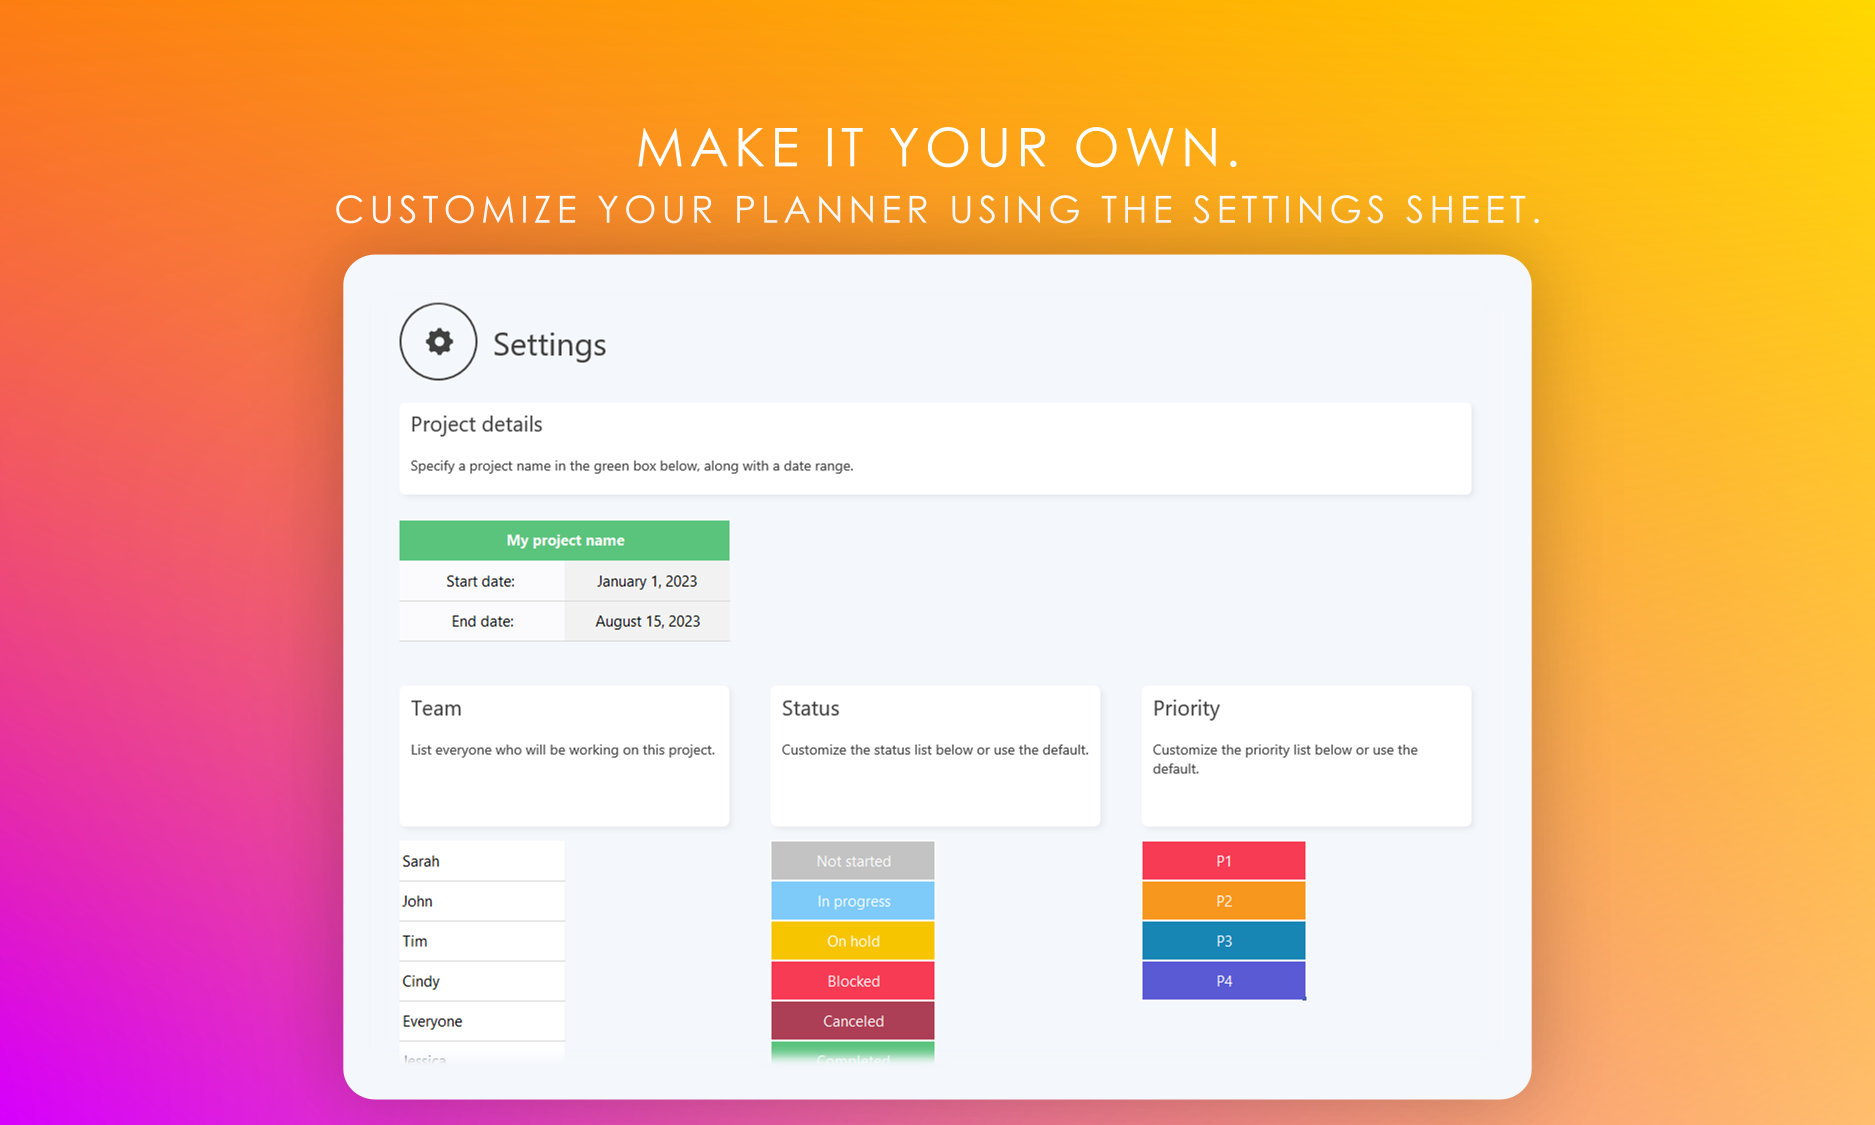Click the Settings gear icon
This screenshot has height=1125, width=1875.
[438, 342]
